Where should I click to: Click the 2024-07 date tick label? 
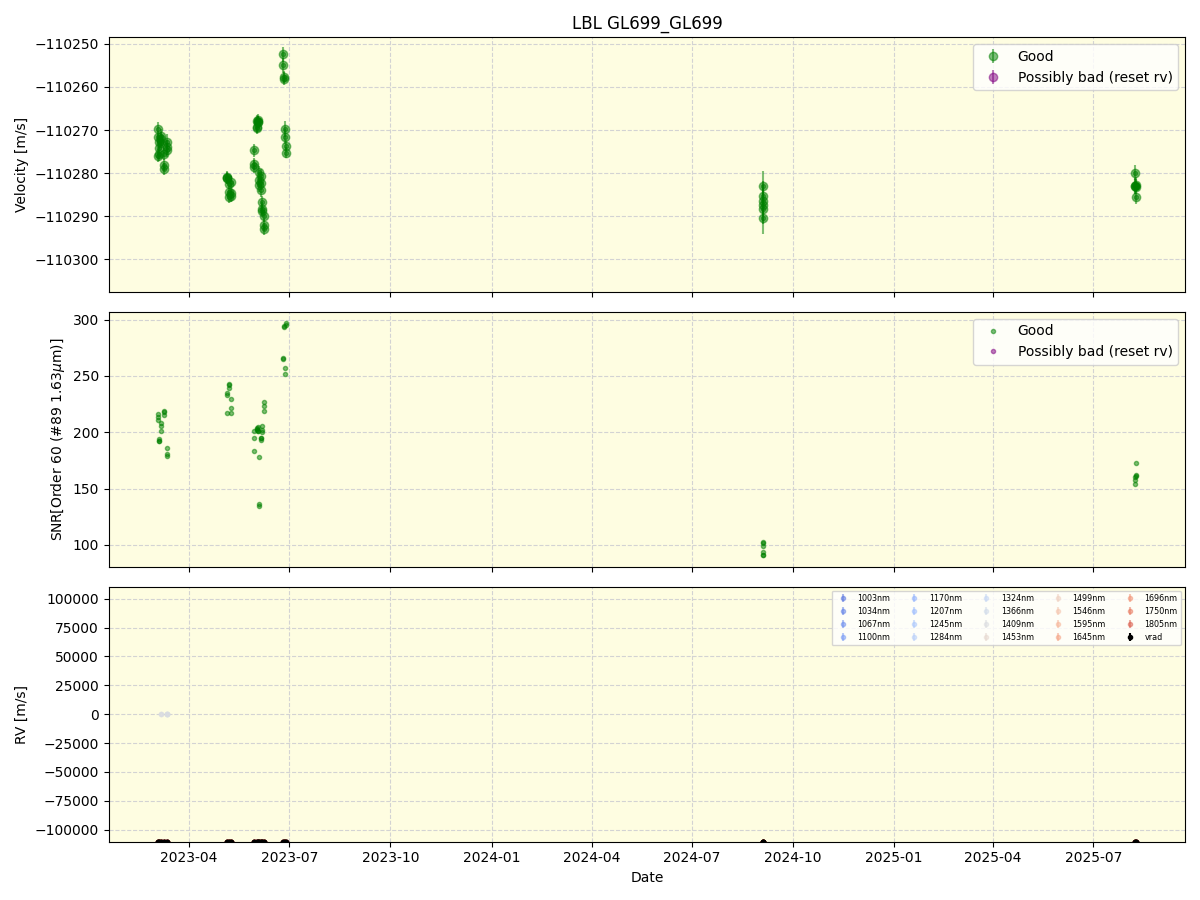point(692,857)
